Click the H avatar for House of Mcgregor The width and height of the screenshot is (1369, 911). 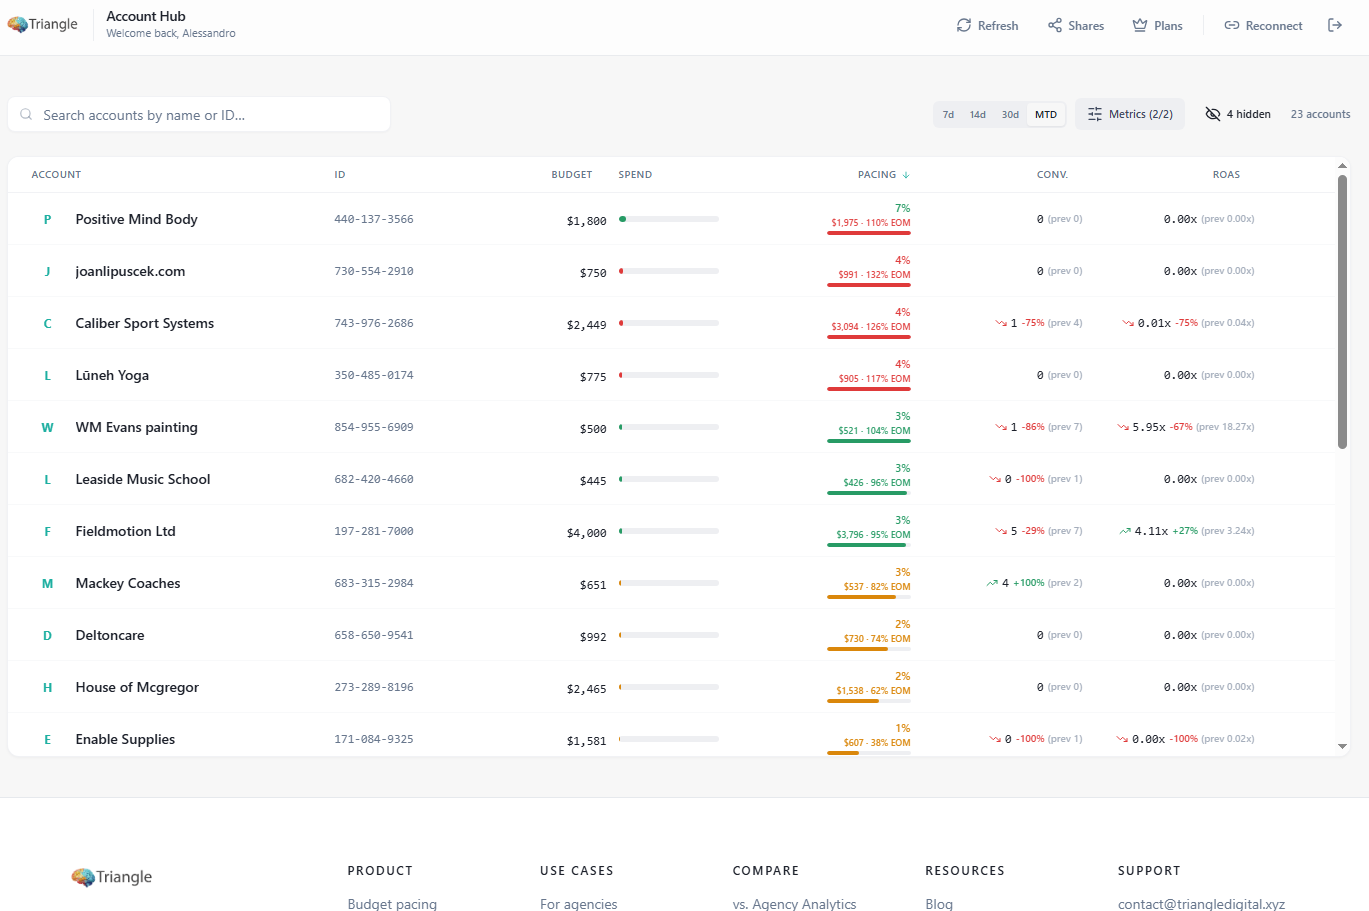point(47,687)
